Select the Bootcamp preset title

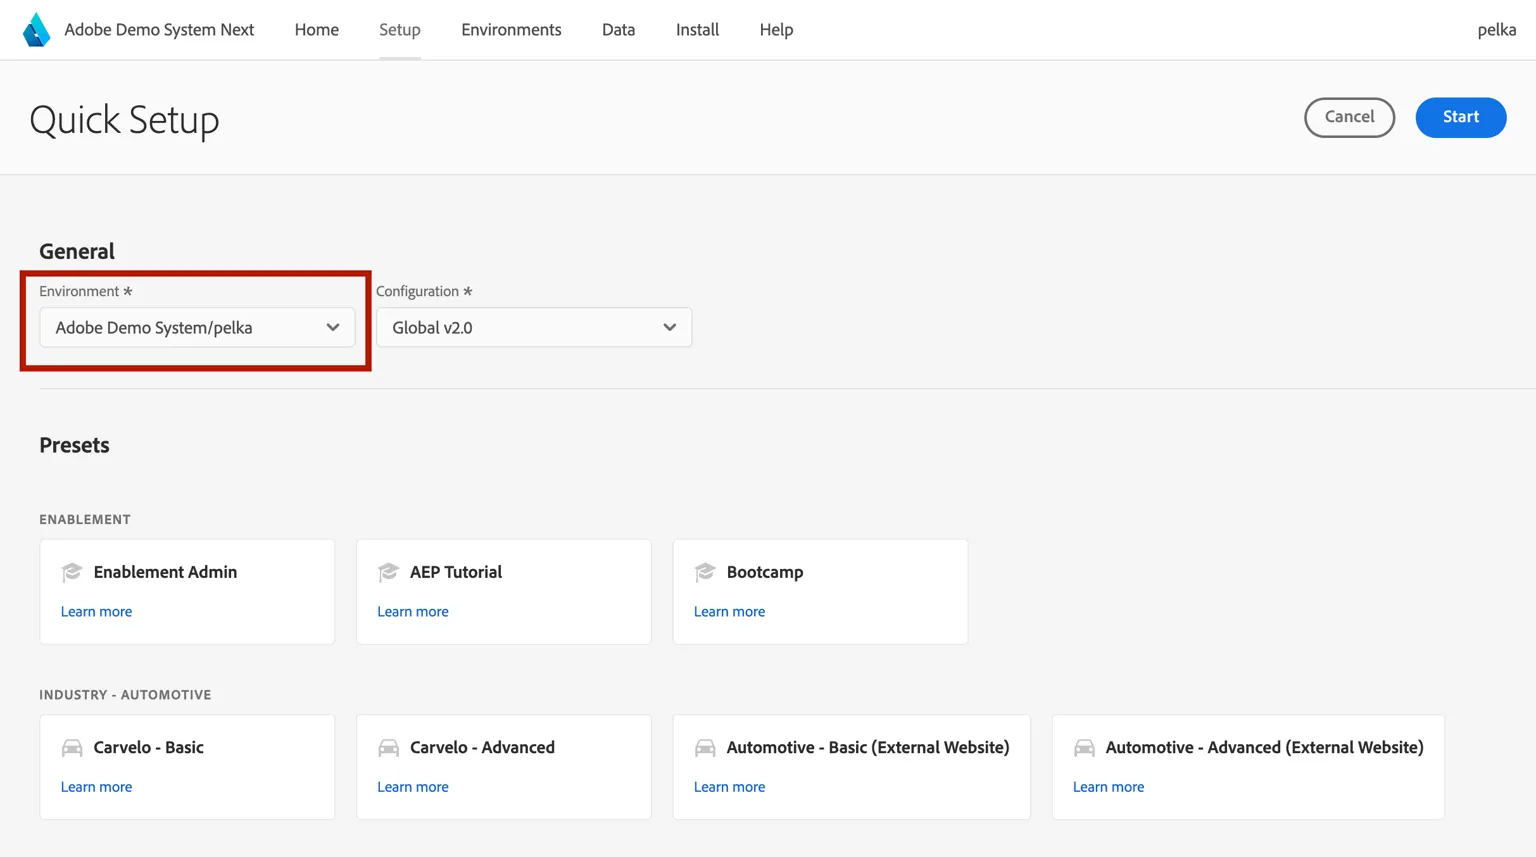pos(765,572)
